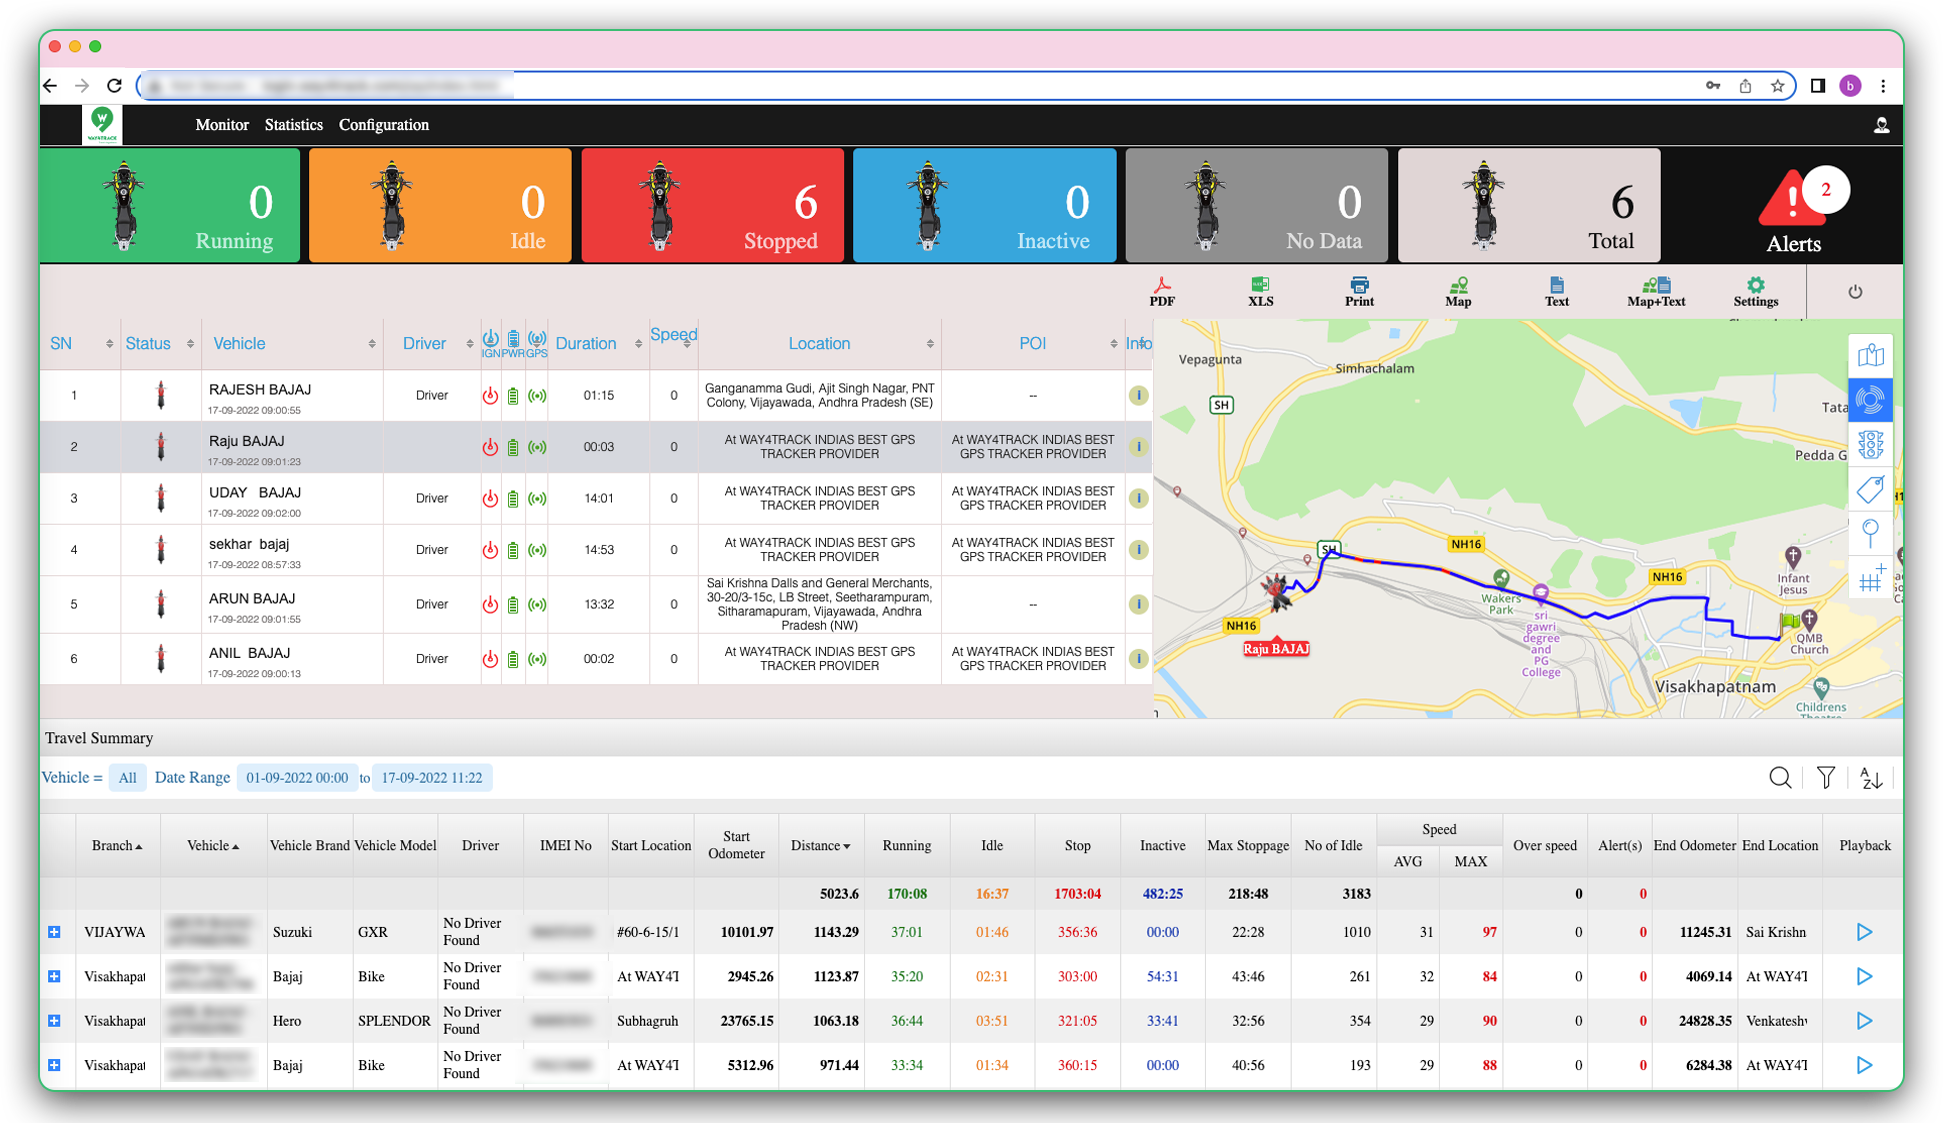Expand the Bajaj Bike row with distance 971.44
This screenshot has width=1947, height=1123.
pos(54,1065)
